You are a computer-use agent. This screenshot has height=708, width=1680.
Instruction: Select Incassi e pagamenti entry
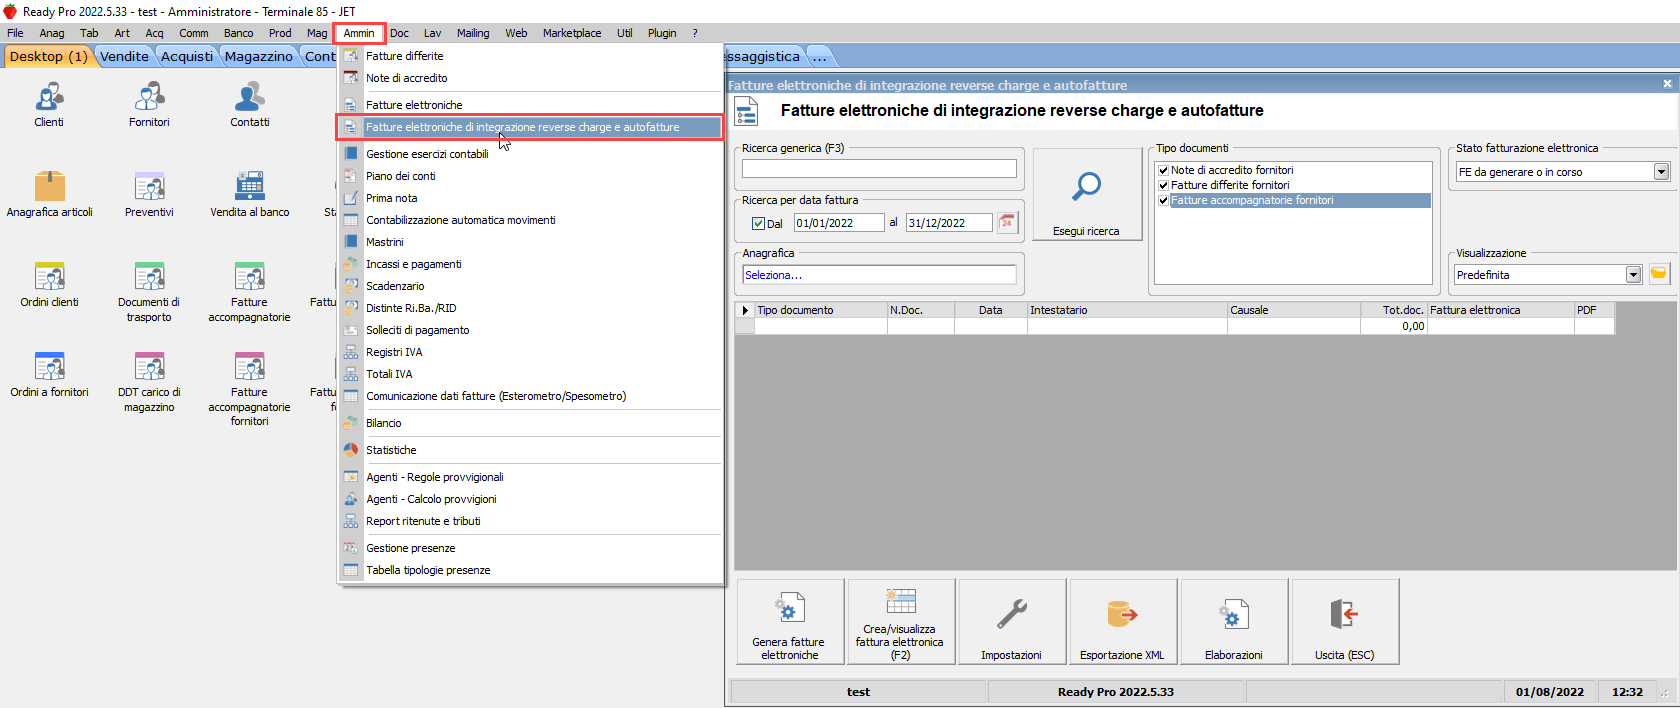(530, 264)
